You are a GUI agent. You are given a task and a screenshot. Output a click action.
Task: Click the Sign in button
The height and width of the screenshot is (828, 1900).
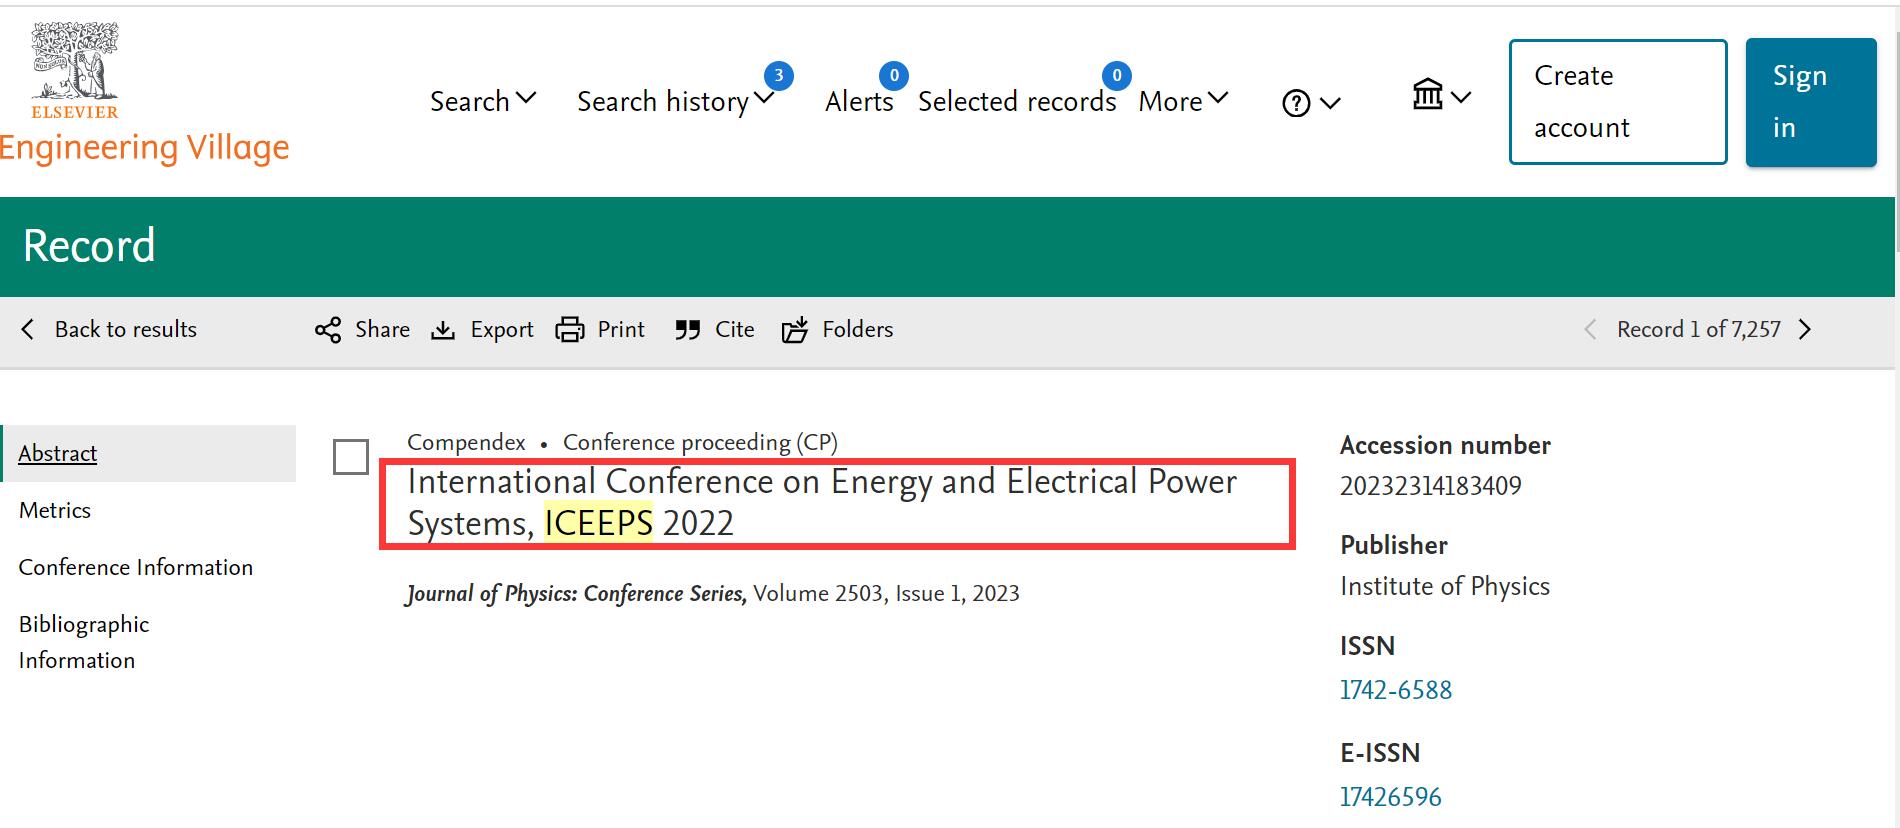point(1811,102)
